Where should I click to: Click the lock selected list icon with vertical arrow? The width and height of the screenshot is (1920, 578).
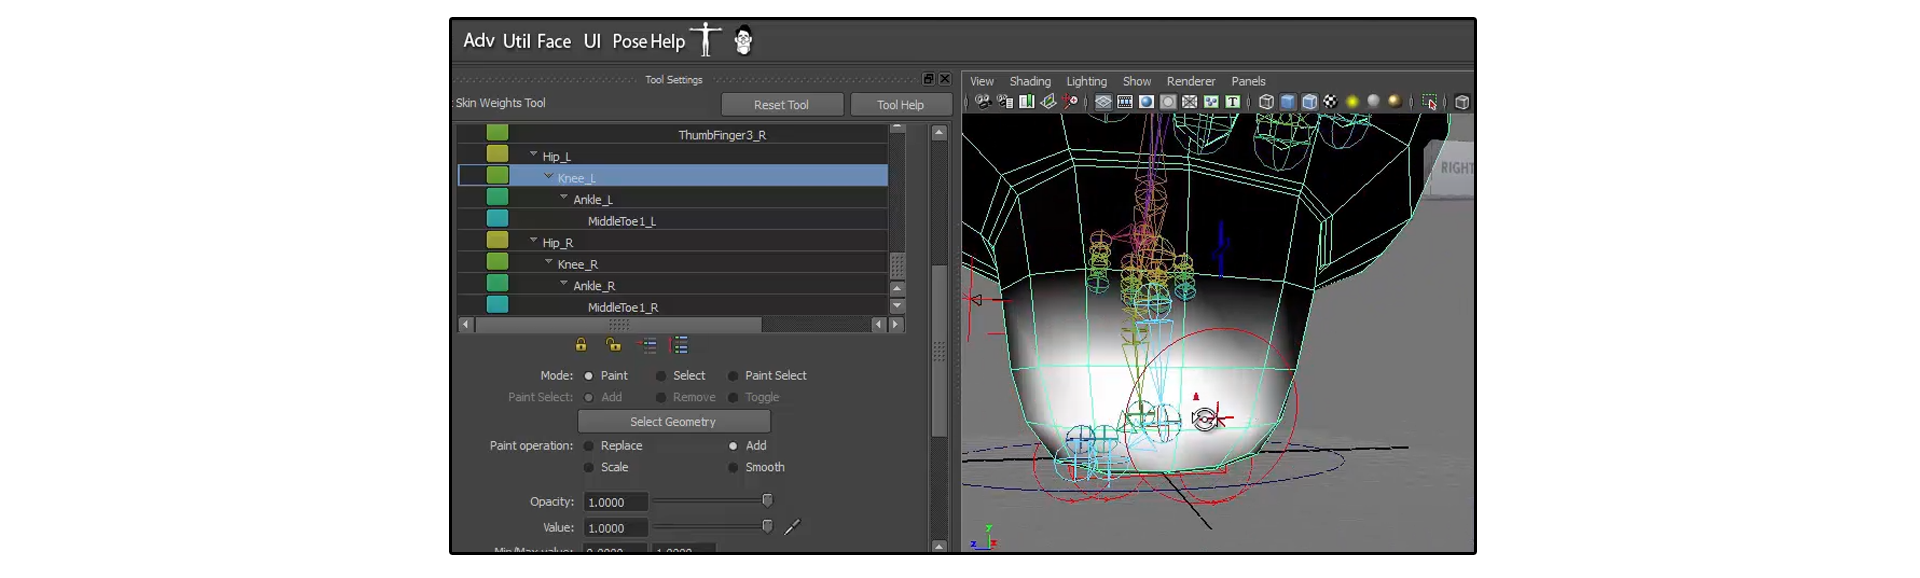tap(680, 345)
